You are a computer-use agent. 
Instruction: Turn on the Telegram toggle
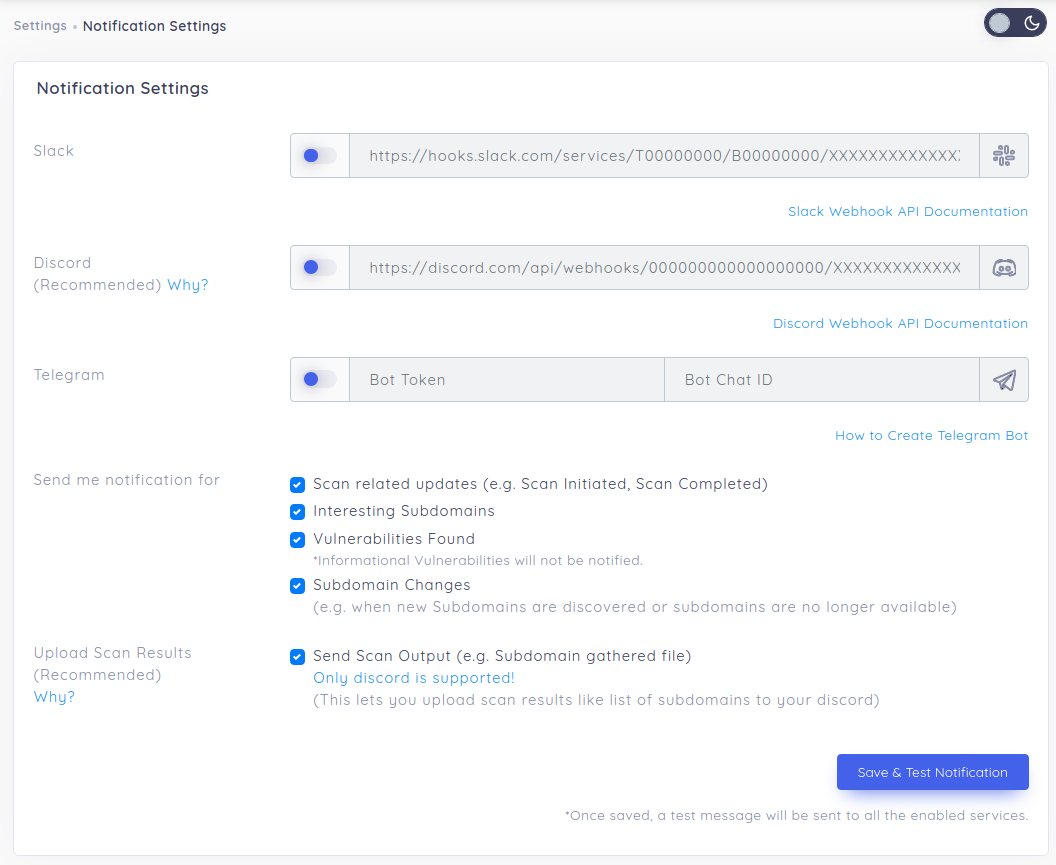tap(319, 380)
